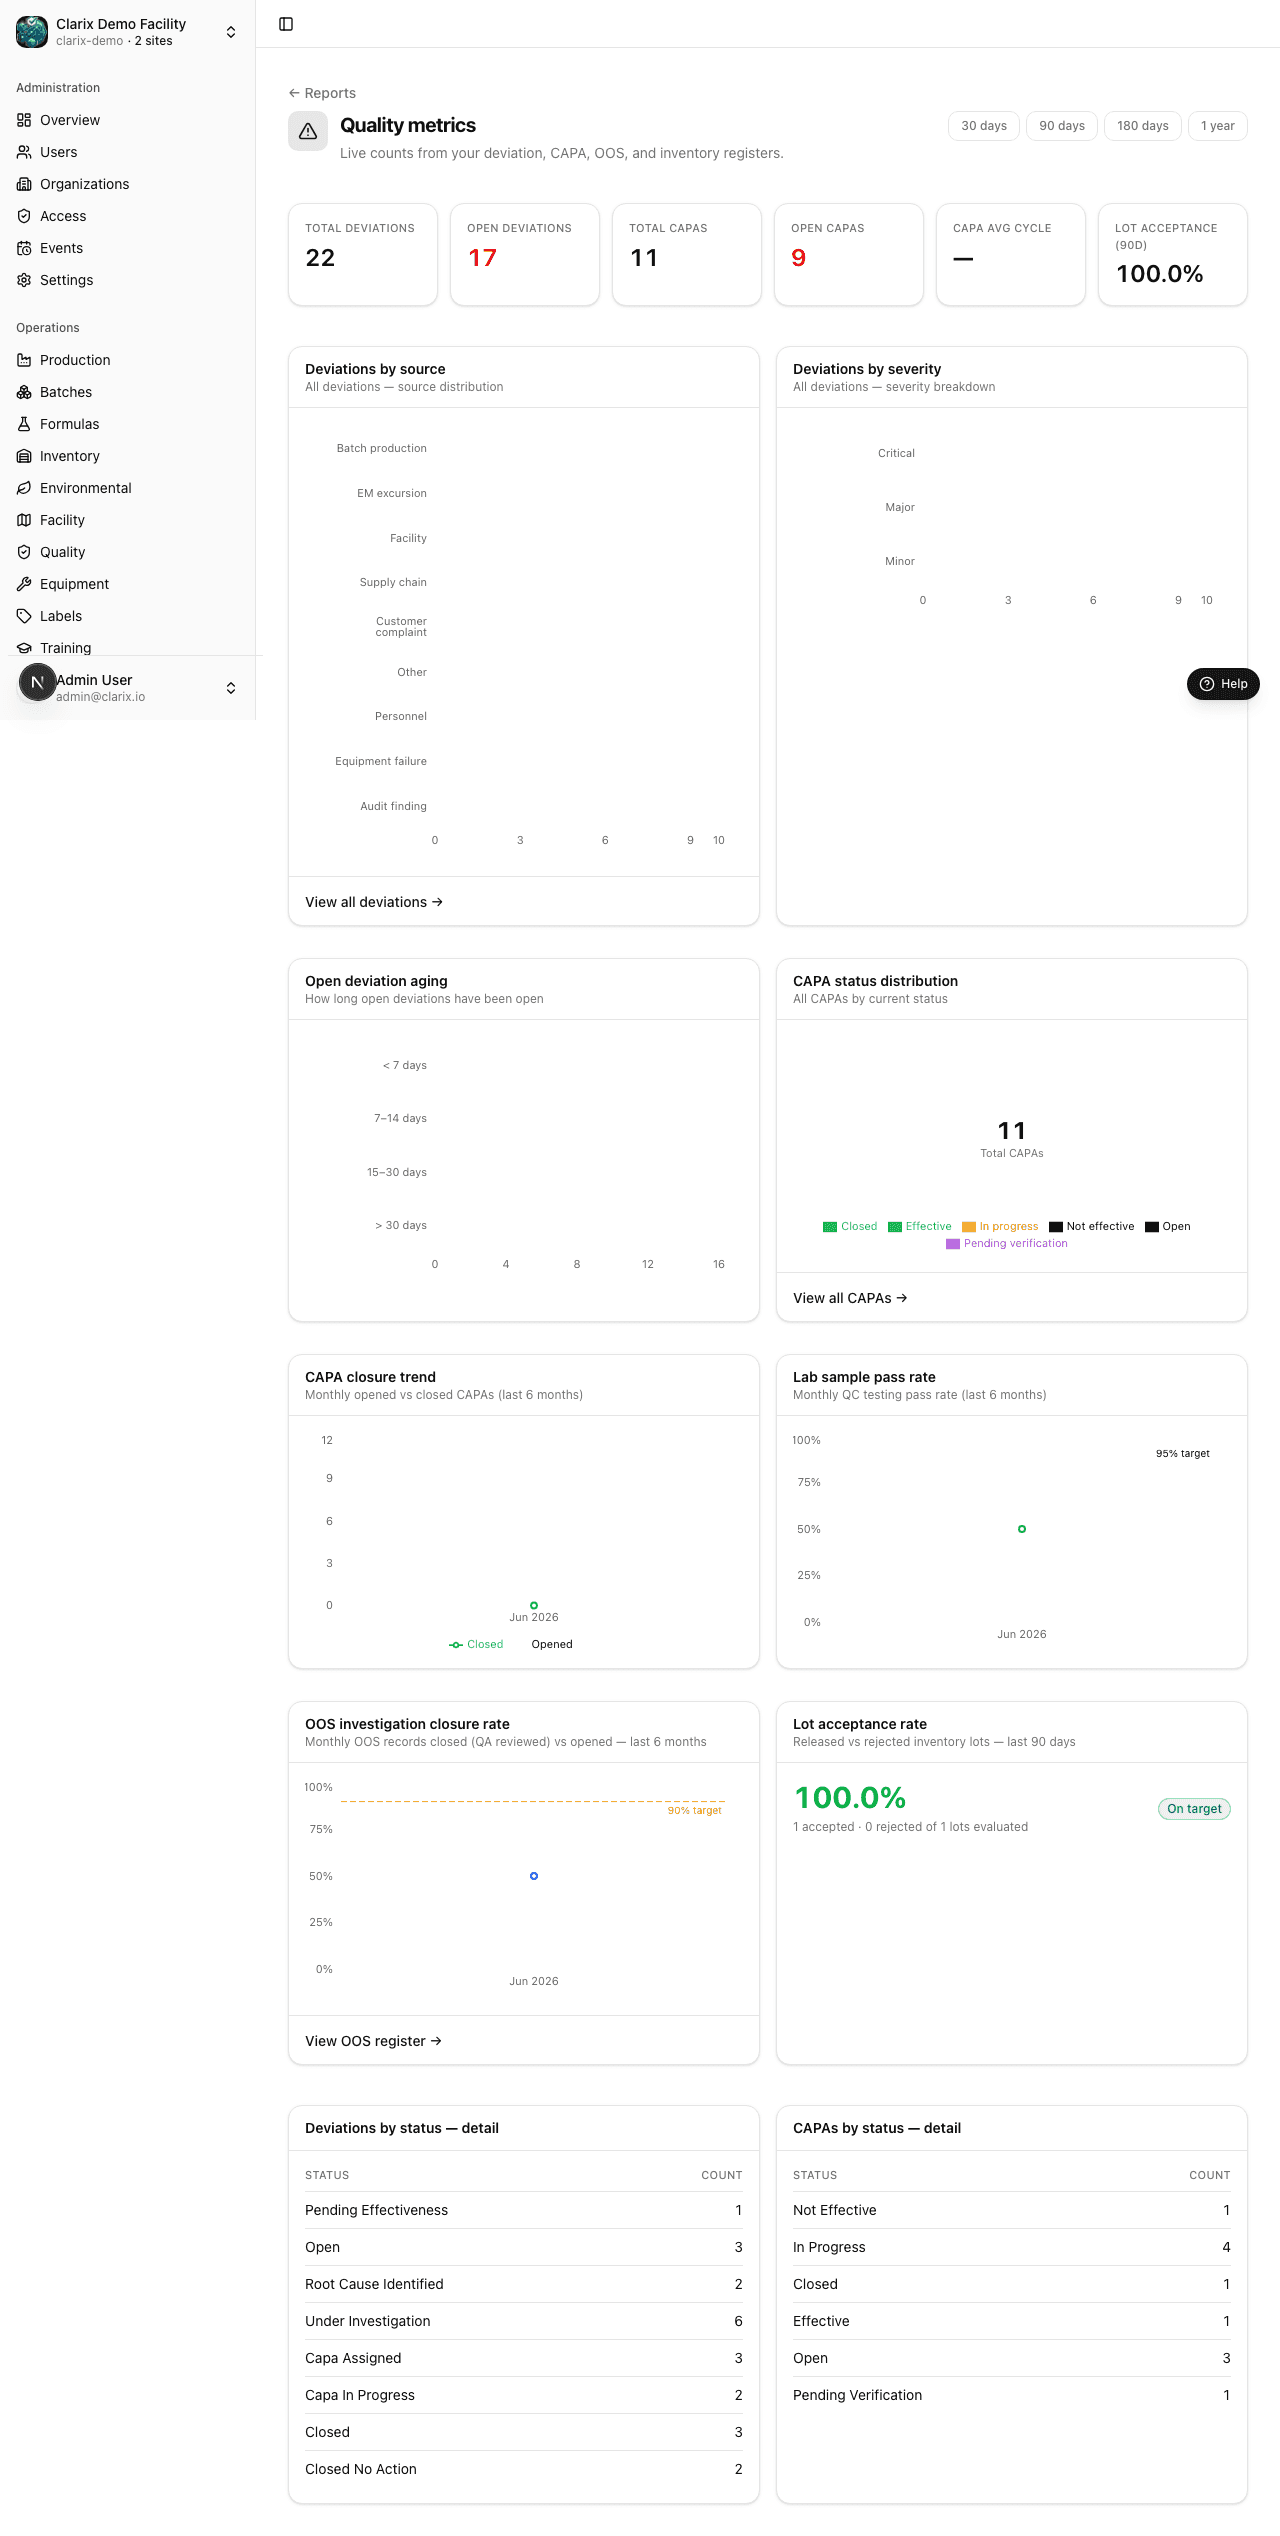Viewport: 1280px width, 2536px height.
Task: Click the Batches boxes icon
Action: click(24, 392)
